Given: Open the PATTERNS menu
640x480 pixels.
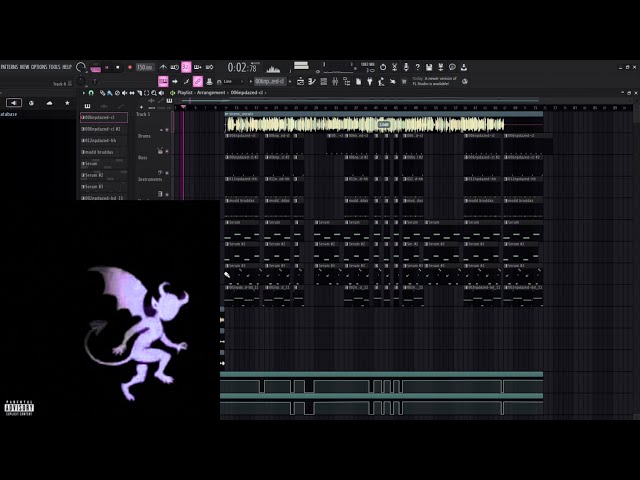Looking at the screenshot, I should coord(9,67).
